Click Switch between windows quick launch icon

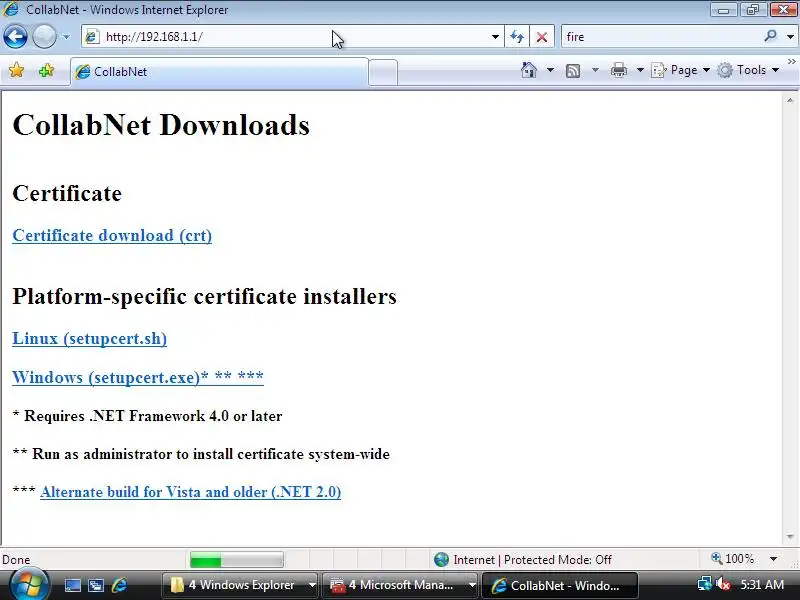pyautogui.click(x=95, y=586)
